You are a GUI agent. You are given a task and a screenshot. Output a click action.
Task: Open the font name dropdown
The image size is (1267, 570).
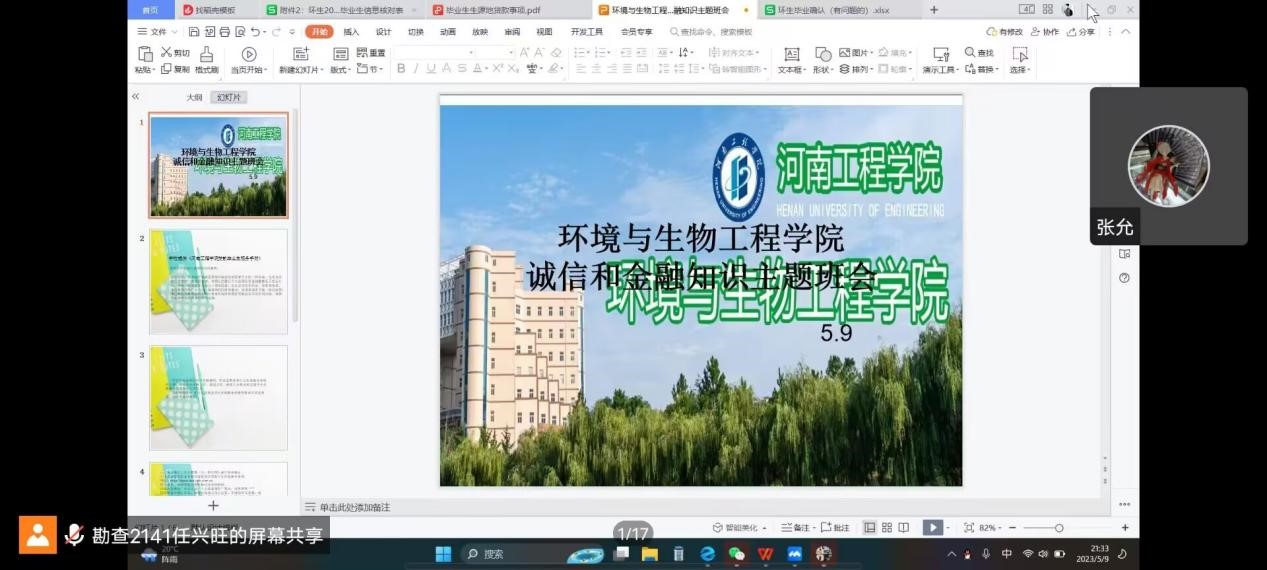[x=471, y=52]
